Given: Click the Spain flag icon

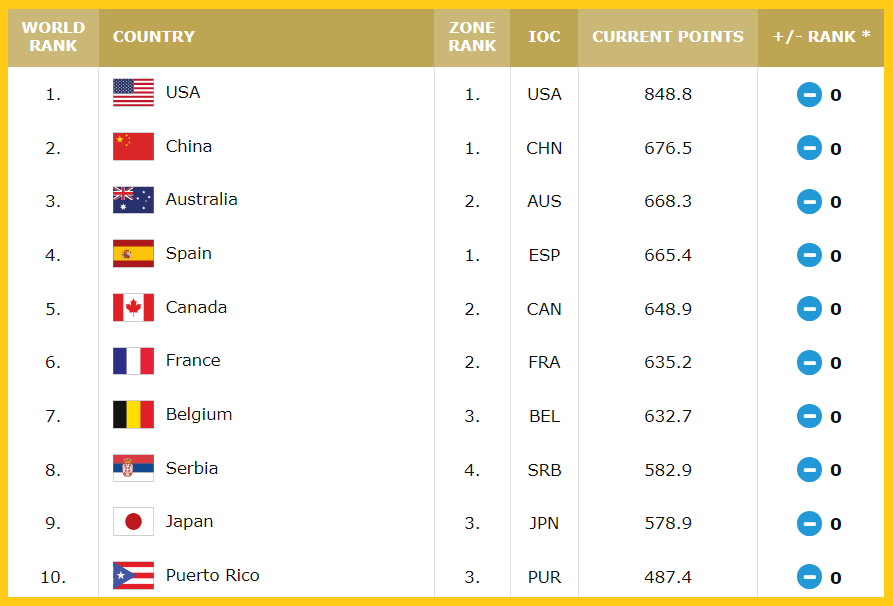Looking at the screenshot, I should pyautogui.click(x=133, y=253).
